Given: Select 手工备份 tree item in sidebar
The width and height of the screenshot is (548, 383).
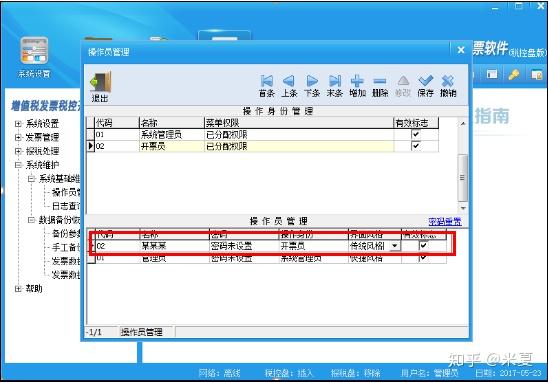Looking at the screenshot, I should click(x=66, y=247).
